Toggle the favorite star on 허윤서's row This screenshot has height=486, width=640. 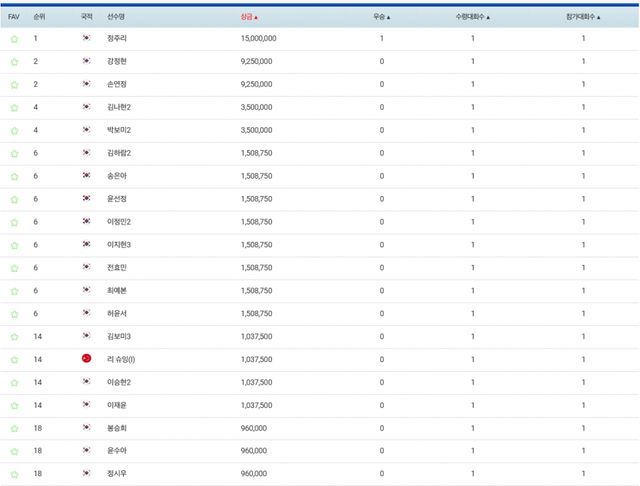point(14,314)
